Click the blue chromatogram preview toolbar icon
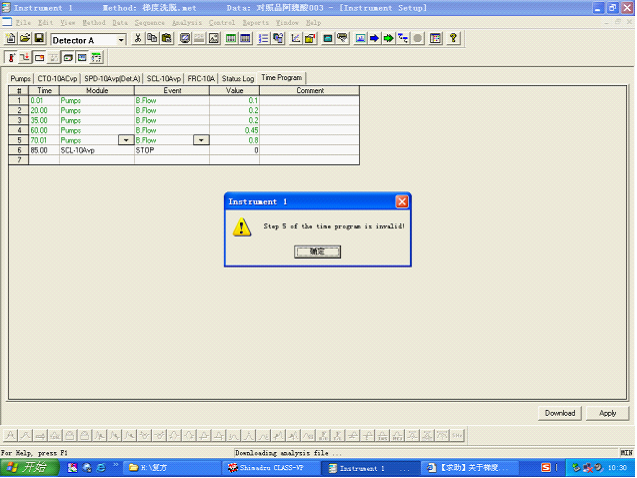Image resolution: width=637 pixels, height=478 pixels. (360, 39)
